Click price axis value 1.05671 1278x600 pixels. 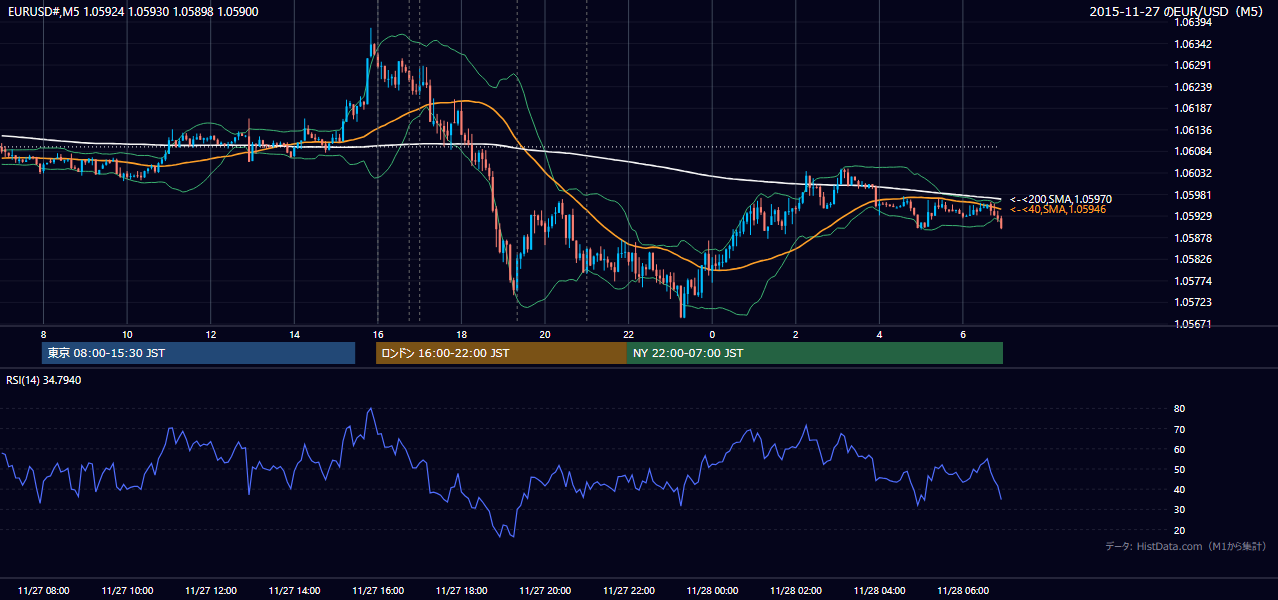(x=1195, y=324)
